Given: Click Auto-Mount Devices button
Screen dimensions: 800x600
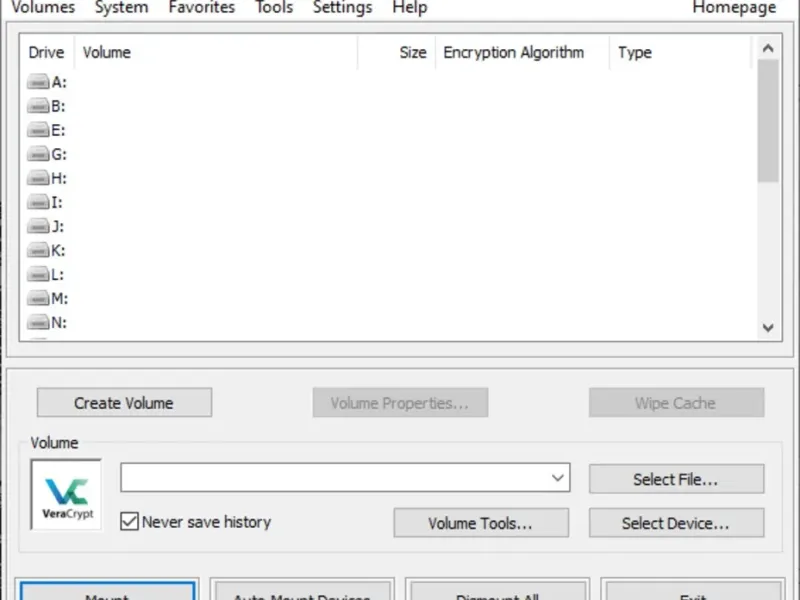Looking at the screenshot, I should [x=302, y=590].
